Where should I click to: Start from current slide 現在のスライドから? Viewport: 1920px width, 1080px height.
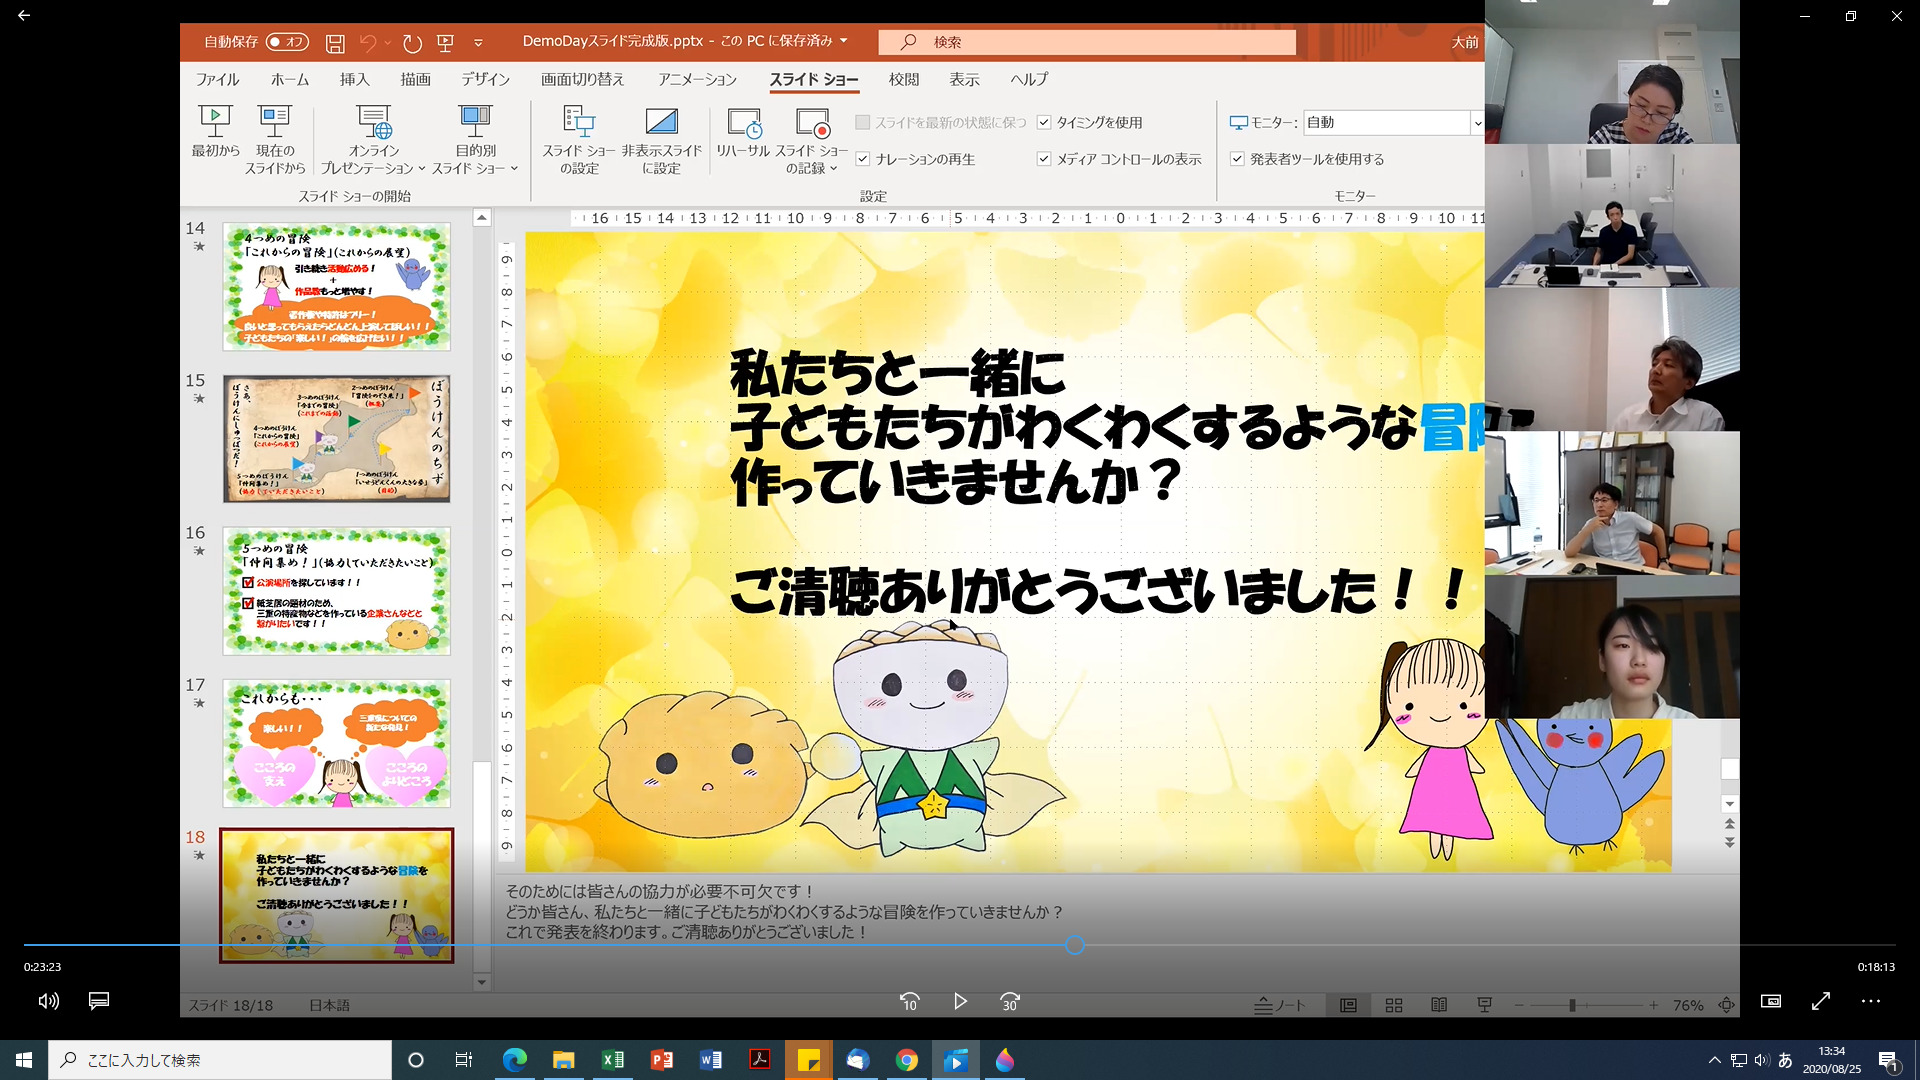[274, 139]
